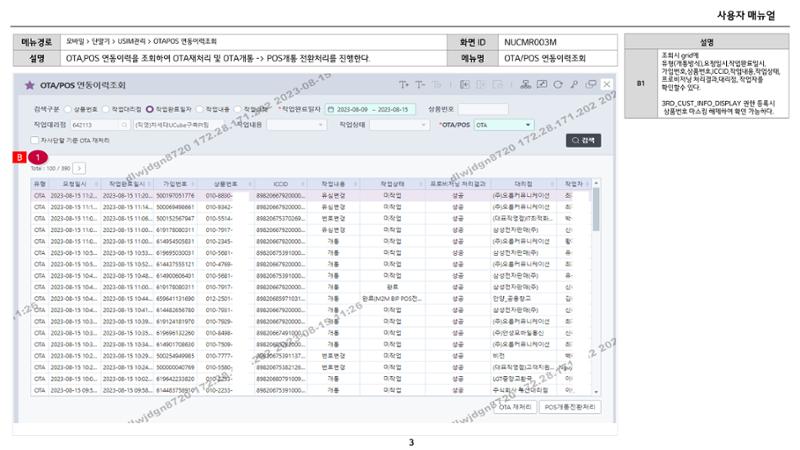Click magnifier icon in 작업대리점 code field
Screen dimensions: 800x450
124,125
